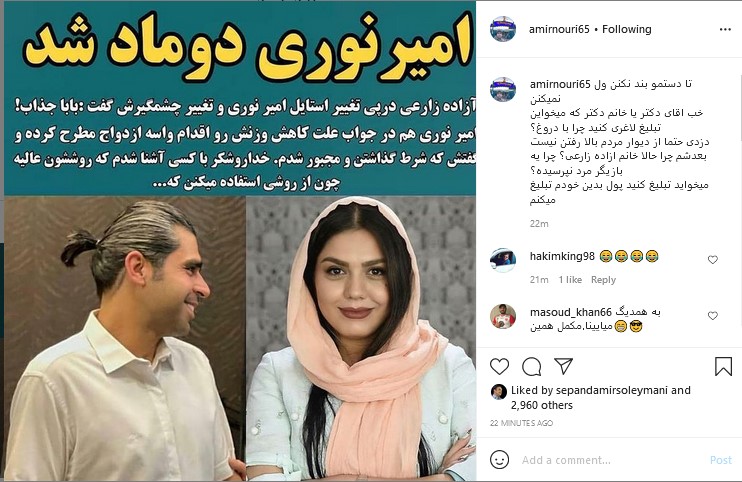Reply to hakimking98's comment

[x=603, y=280]
